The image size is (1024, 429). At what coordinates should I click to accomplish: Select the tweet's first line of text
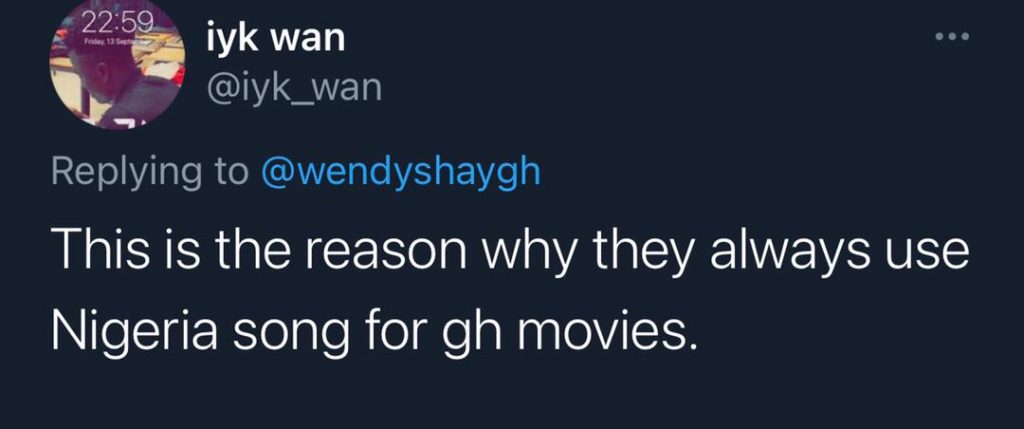click(x=509, y=253)
